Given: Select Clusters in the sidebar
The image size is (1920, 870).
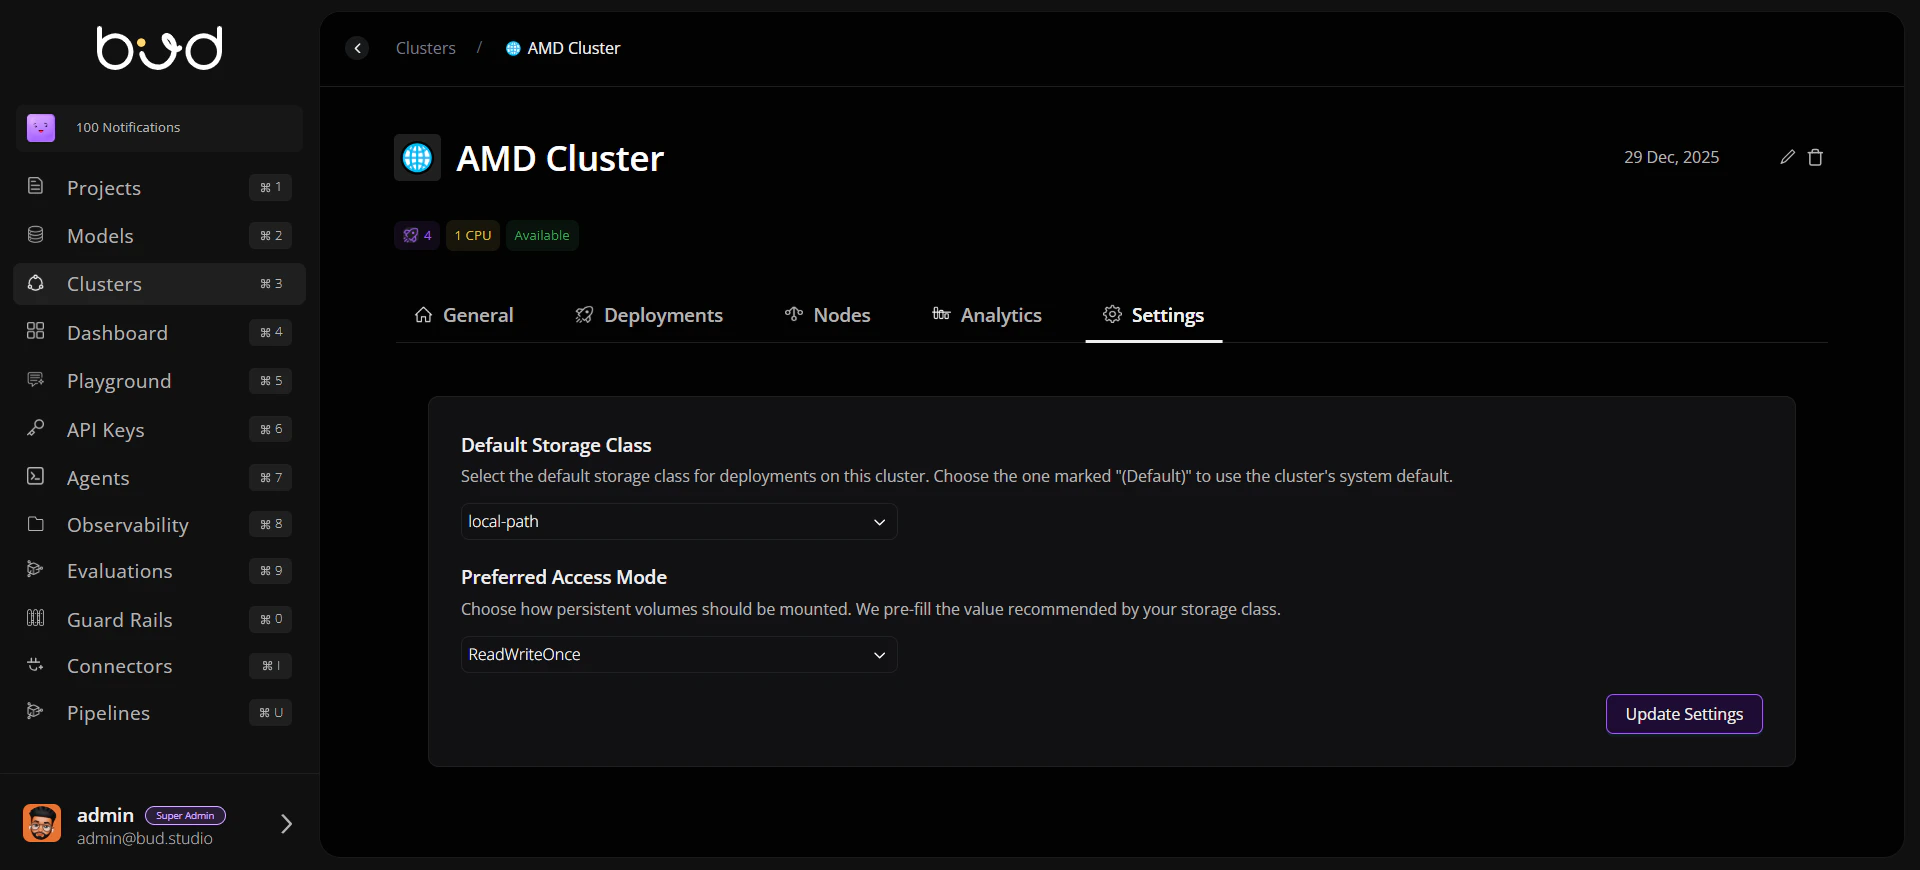Looking at the screenshot, I should (x=159, y=284).
